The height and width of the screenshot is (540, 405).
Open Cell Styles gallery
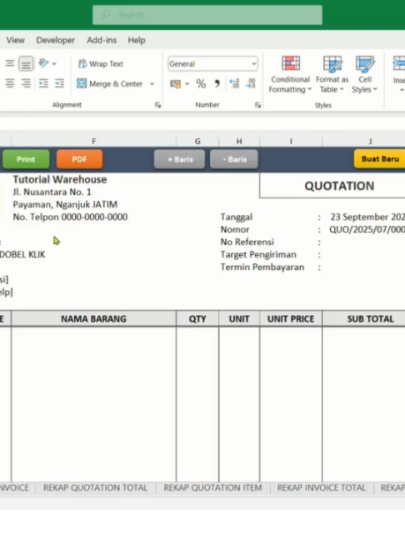pyautogui.click(x=365, y=75)
